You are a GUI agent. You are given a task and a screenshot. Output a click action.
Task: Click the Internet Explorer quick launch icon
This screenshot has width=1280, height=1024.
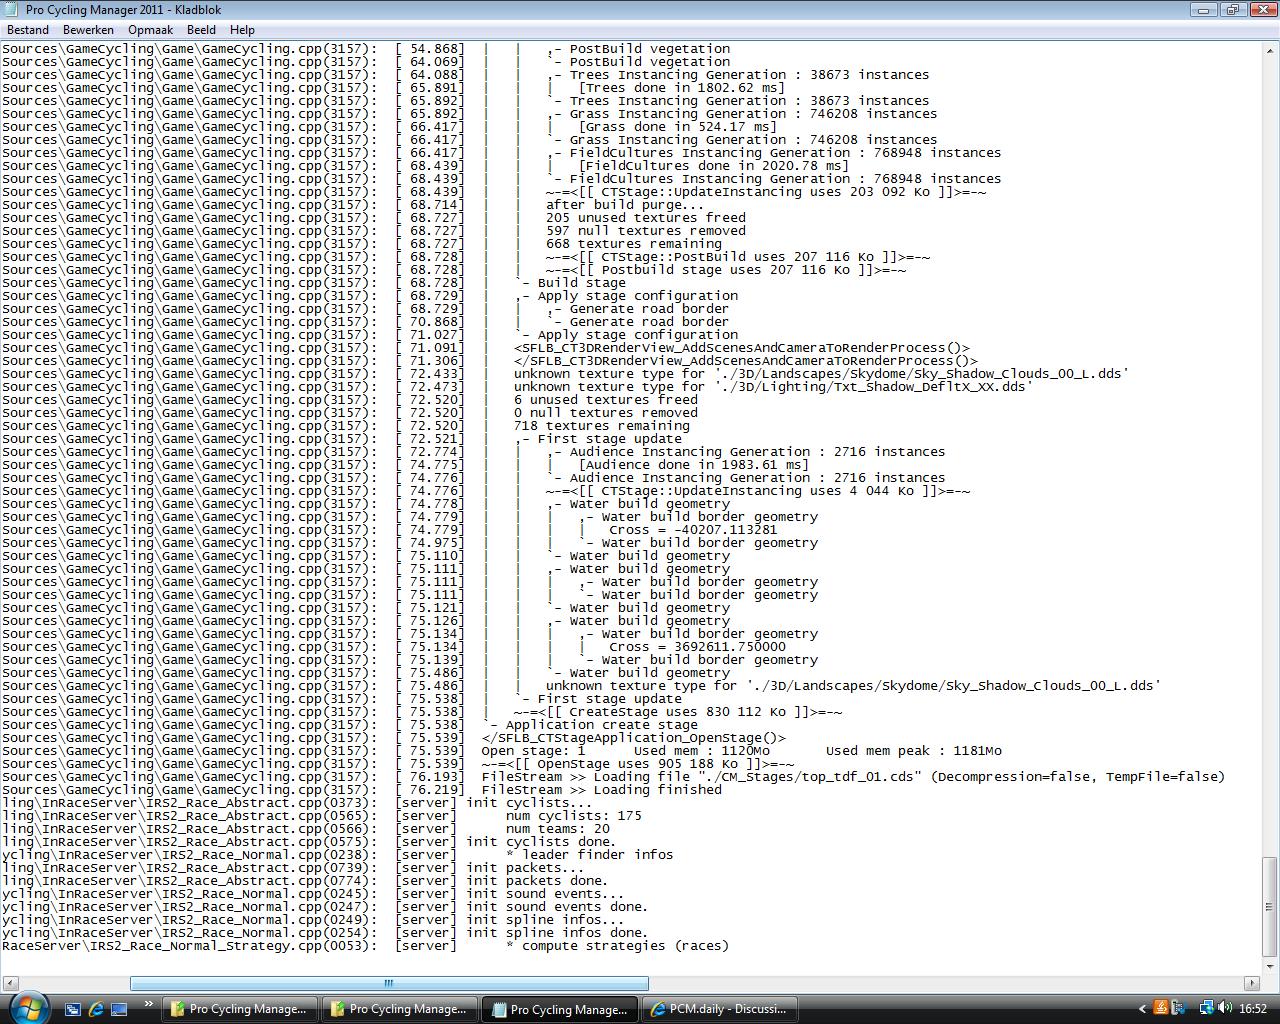[x=96, y=1009]
